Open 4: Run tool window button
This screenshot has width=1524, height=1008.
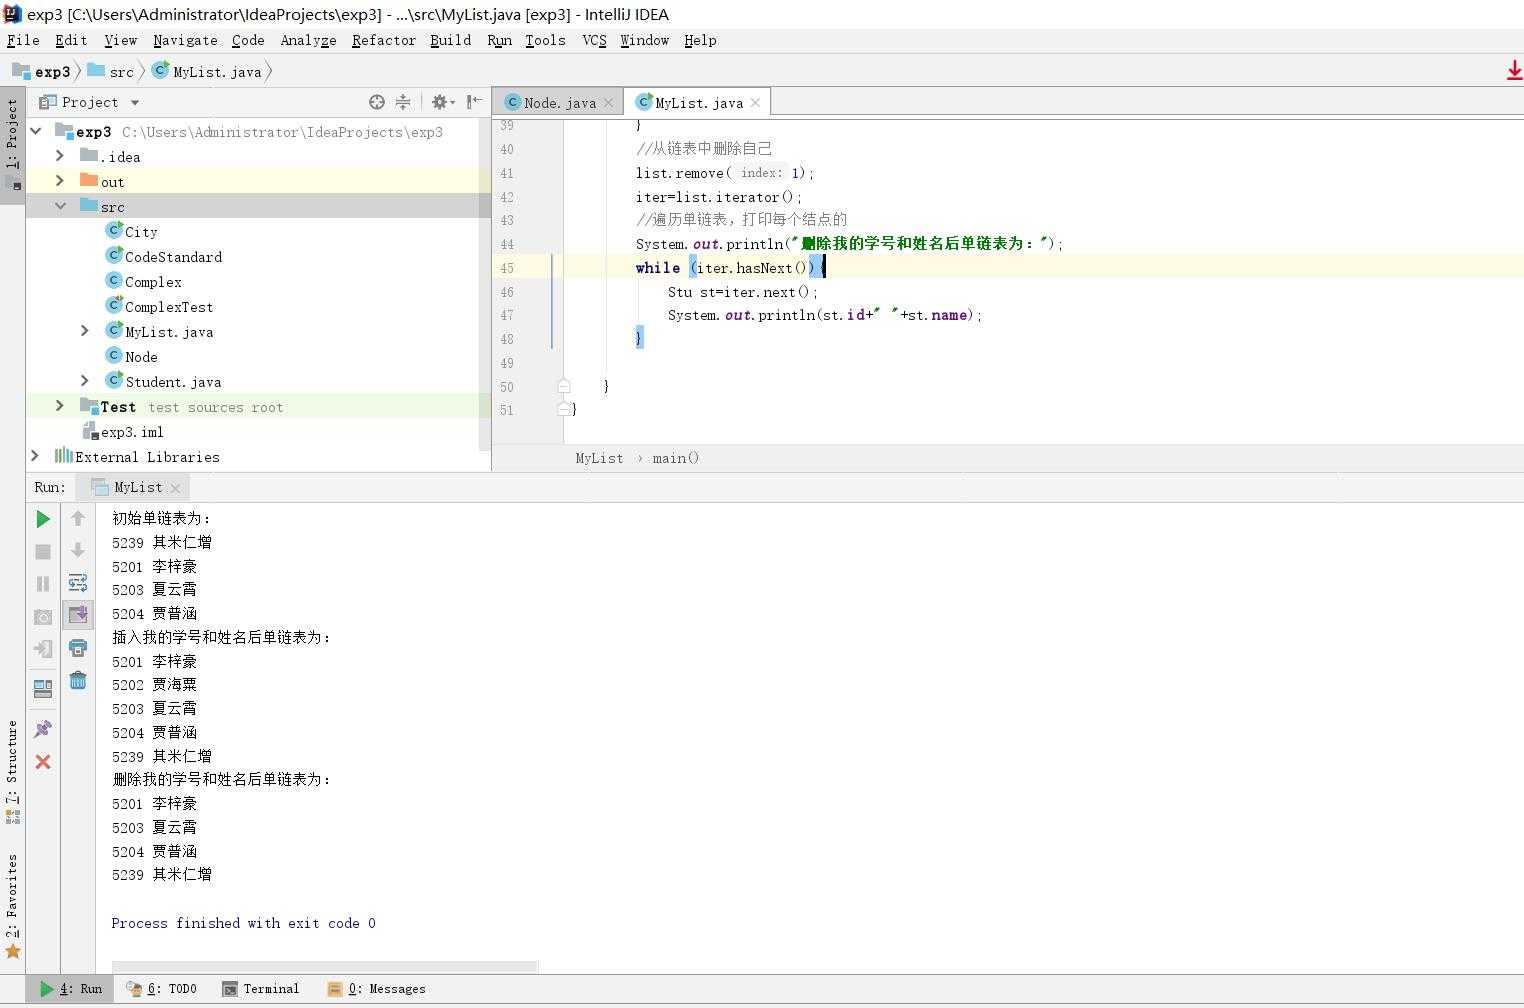click(x=71, y=988)
